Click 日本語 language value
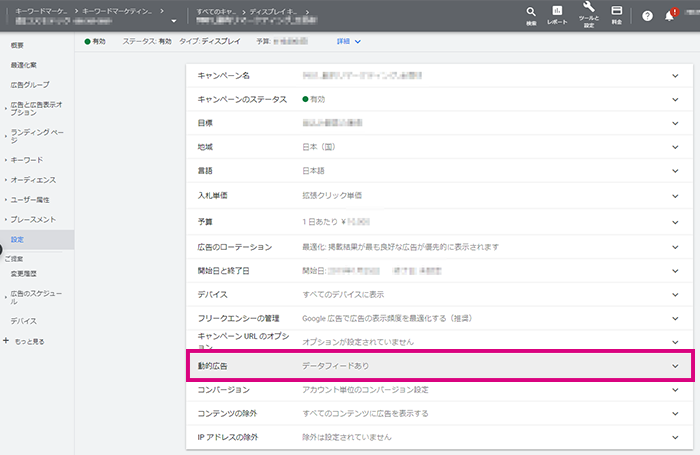Viewport: 700px width, 455px height. pyautogui.click(x=313, y=171)
